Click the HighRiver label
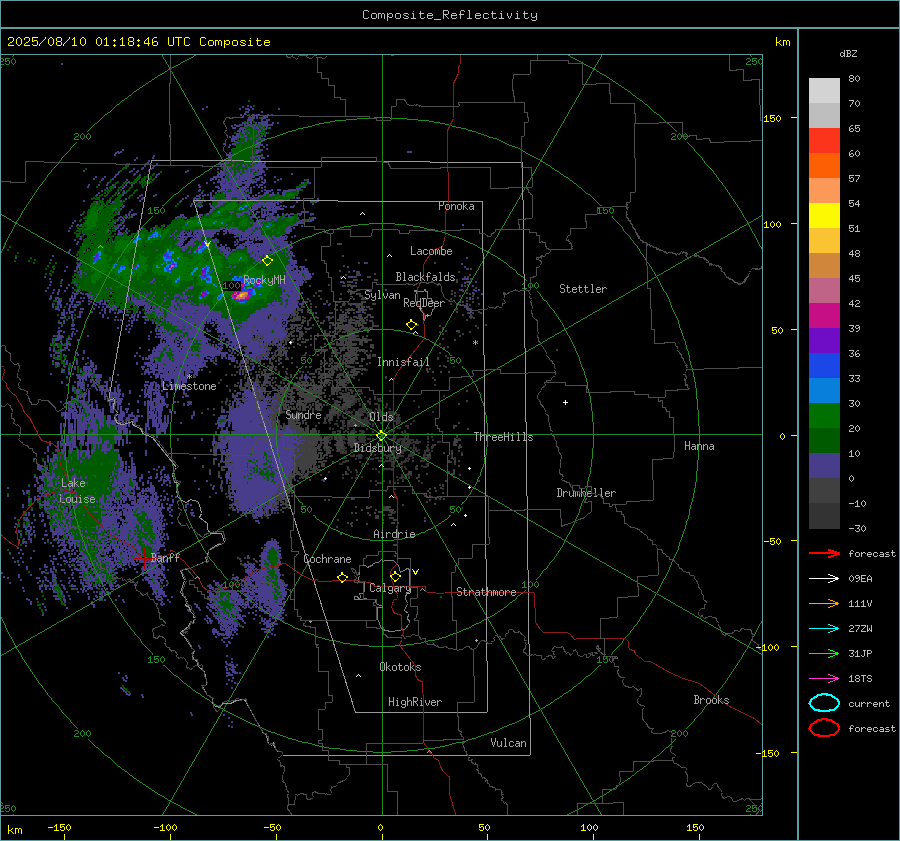The width and height of the screenshot is (900, 841). 414,702
